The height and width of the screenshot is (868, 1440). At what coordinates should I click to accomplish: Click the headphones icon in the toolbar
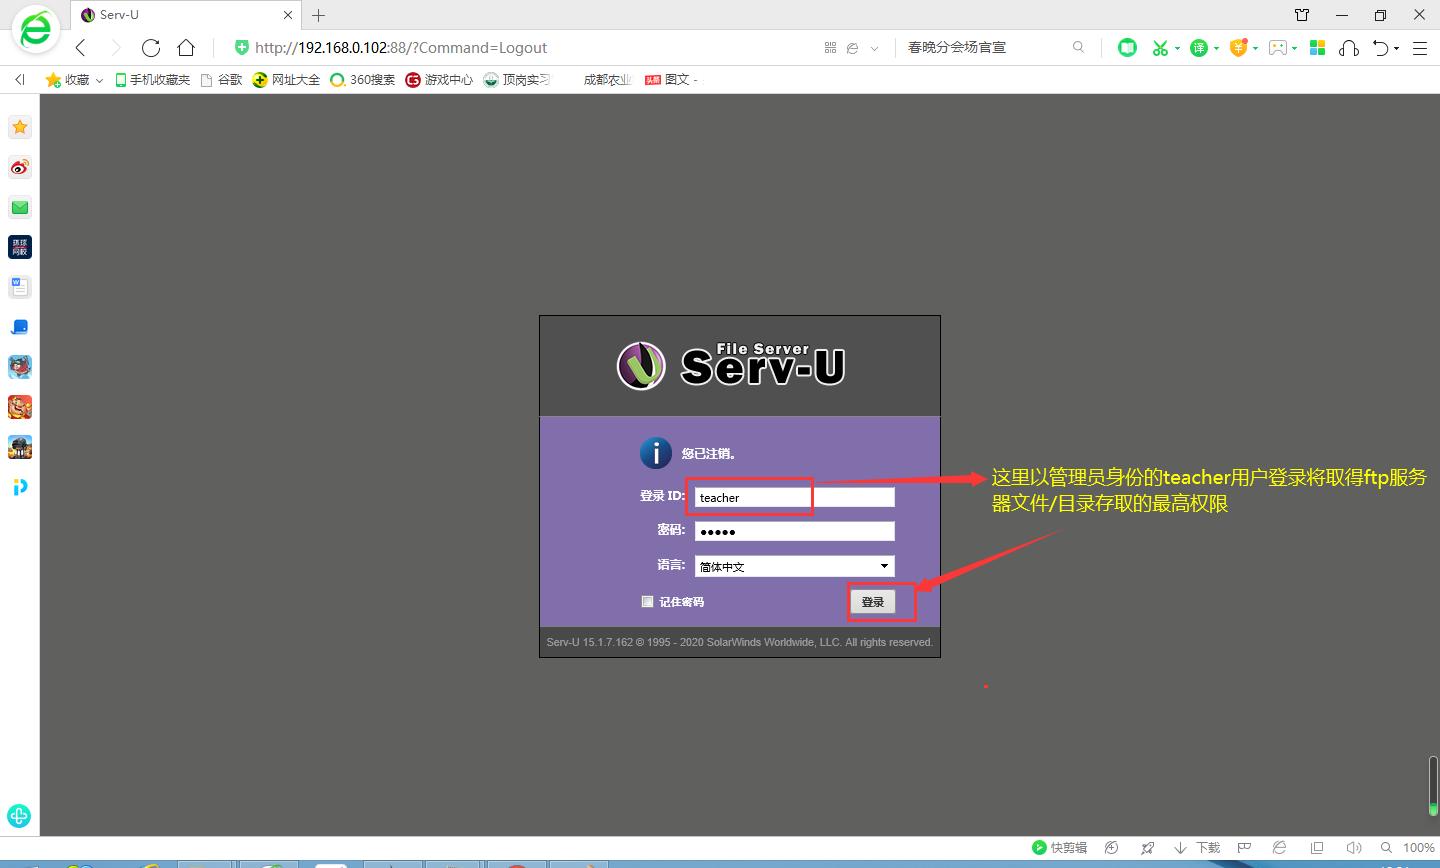(x=1349, y=47)
